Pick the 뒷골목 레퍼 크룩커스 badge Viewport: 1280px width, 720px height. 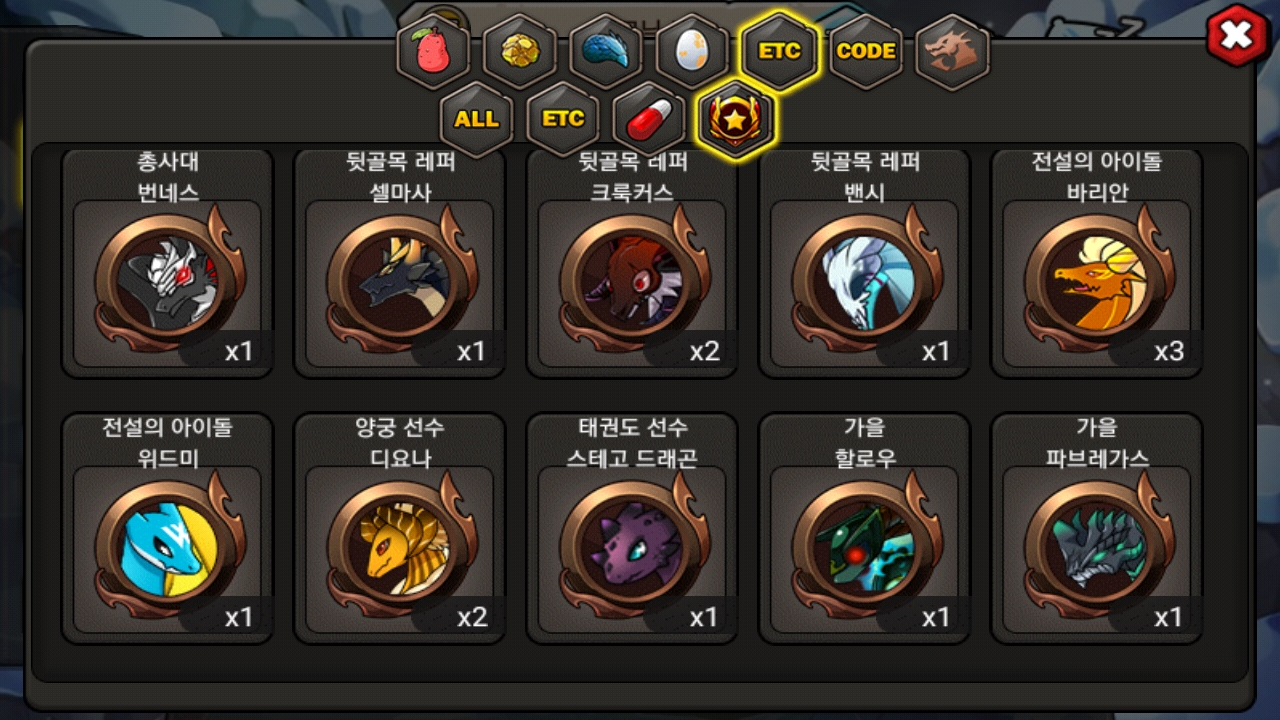(632, 263)
